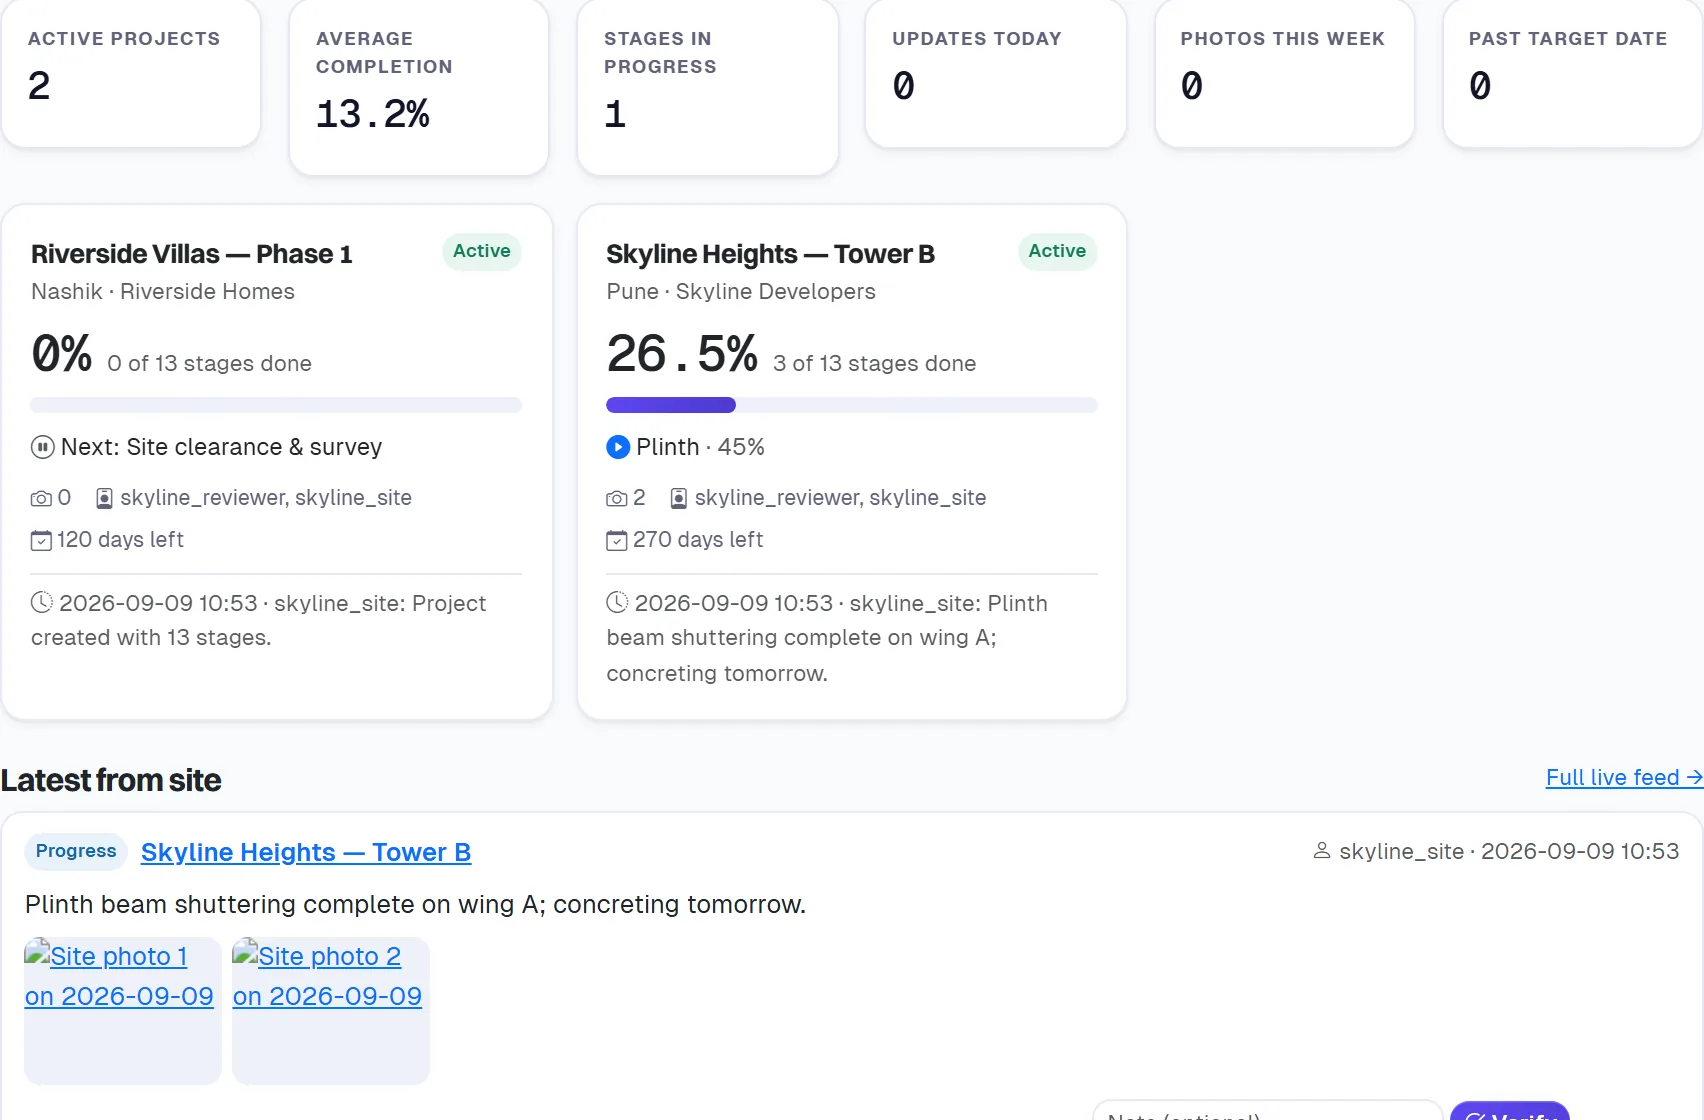Open Riverside Villas — Phase 1 project card title
Viewport: 1704px width, 1120px height.
coord(192,254)
